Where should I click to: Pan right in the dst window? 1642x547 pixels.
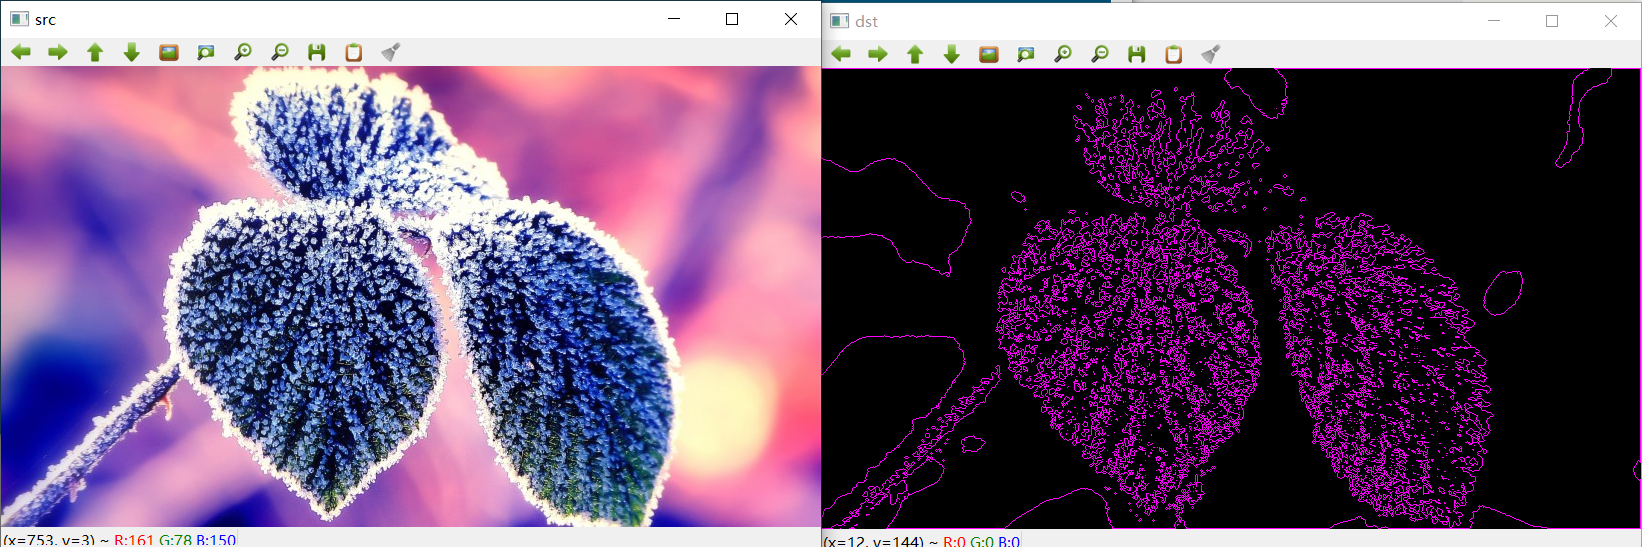click(x=878, y=54)
